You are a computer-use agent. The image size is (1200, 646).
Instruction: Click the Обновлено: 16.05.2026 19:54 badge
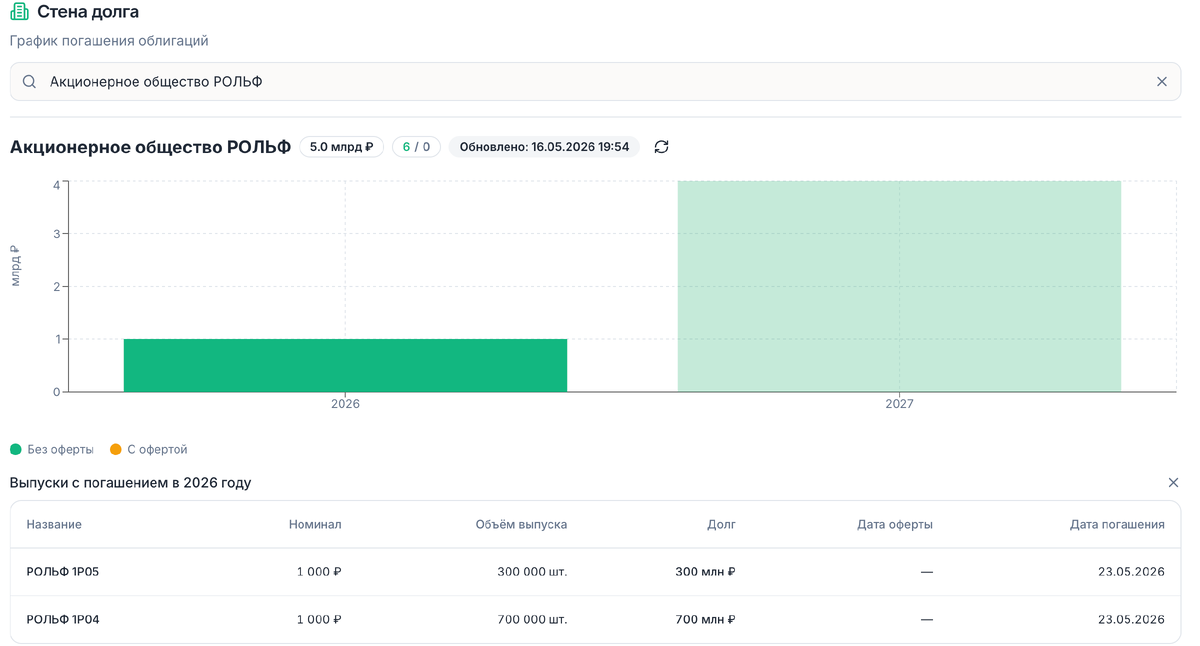544,147
